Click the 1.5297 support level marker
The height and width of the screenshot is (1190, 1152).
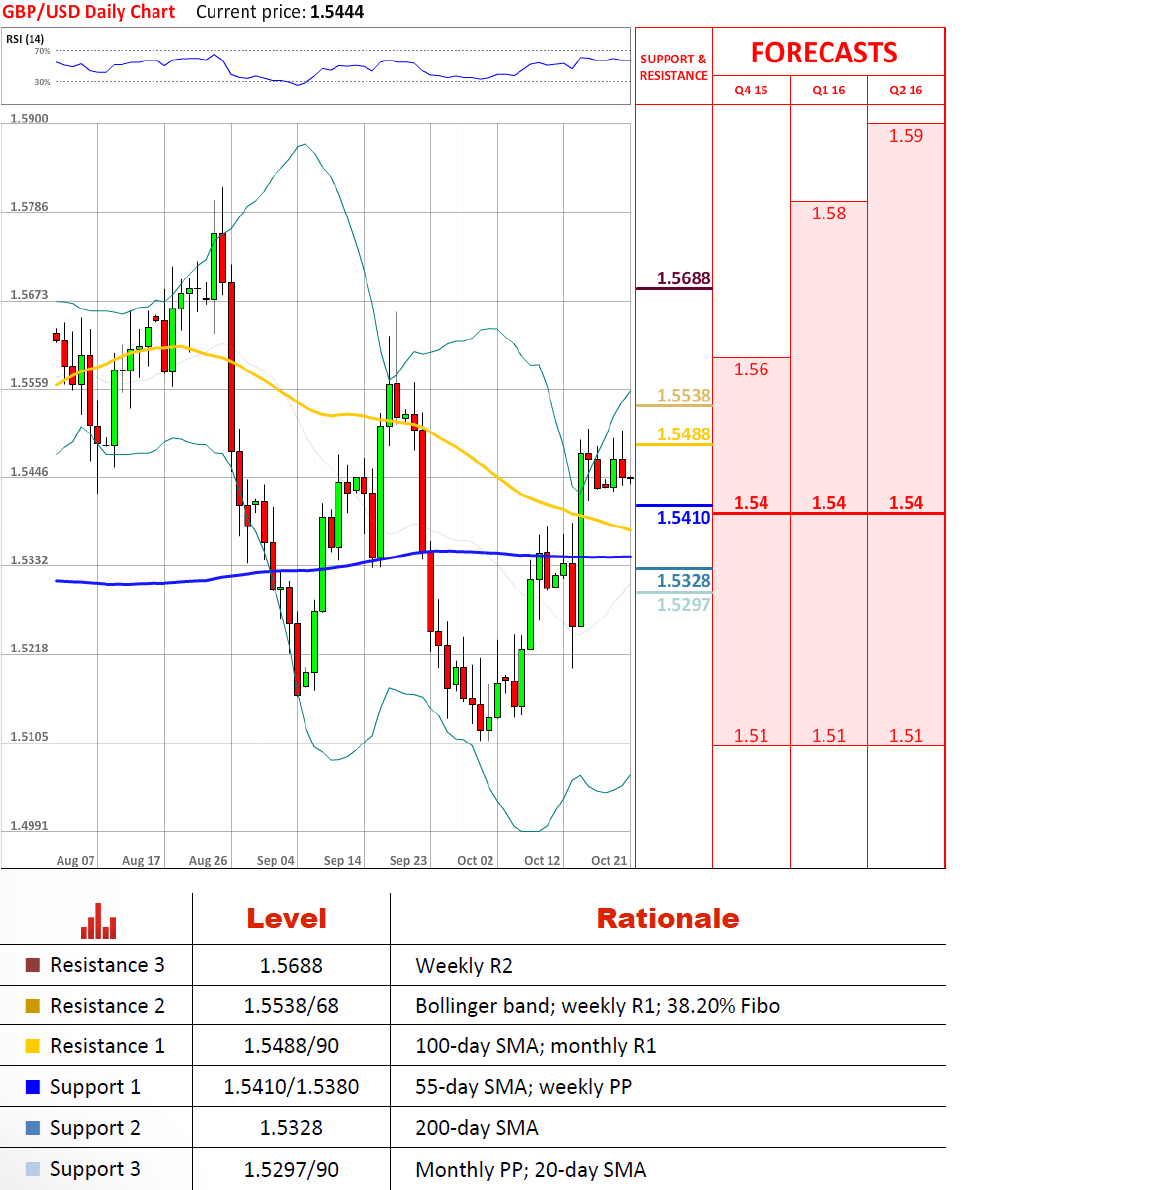pos(684,604)
